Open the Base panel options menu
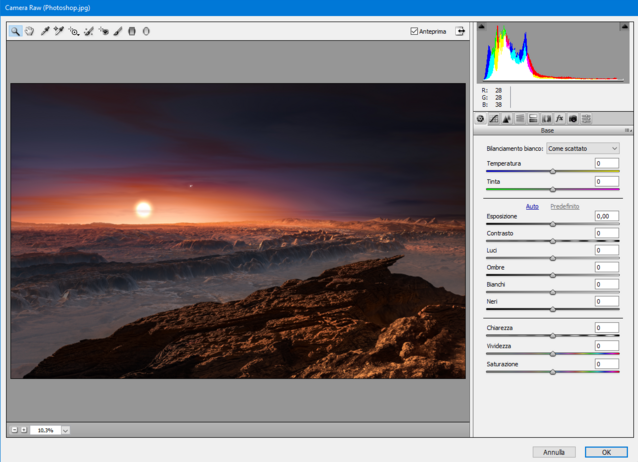Screen dimensions: 638x462 click(628, 131)
